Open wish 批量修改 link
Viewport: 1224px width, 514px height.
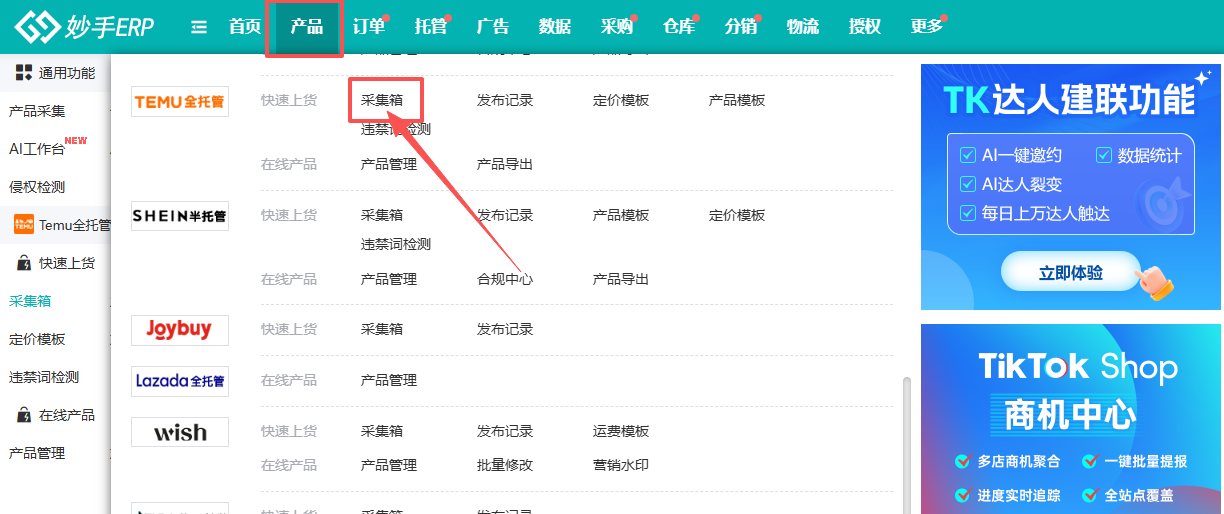(505, 465)
